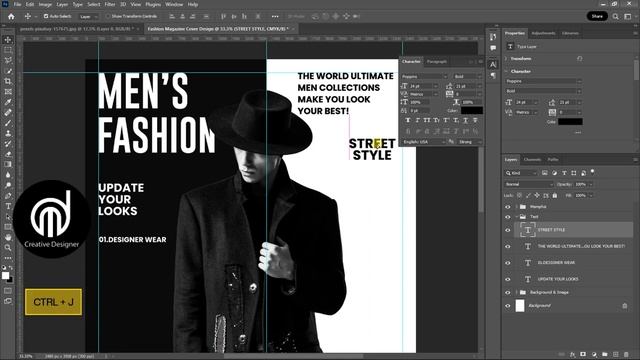Viewport: 640px width, 360px height.
Task: Filter layers by type (T) icon
Action: tap(564, 173)
